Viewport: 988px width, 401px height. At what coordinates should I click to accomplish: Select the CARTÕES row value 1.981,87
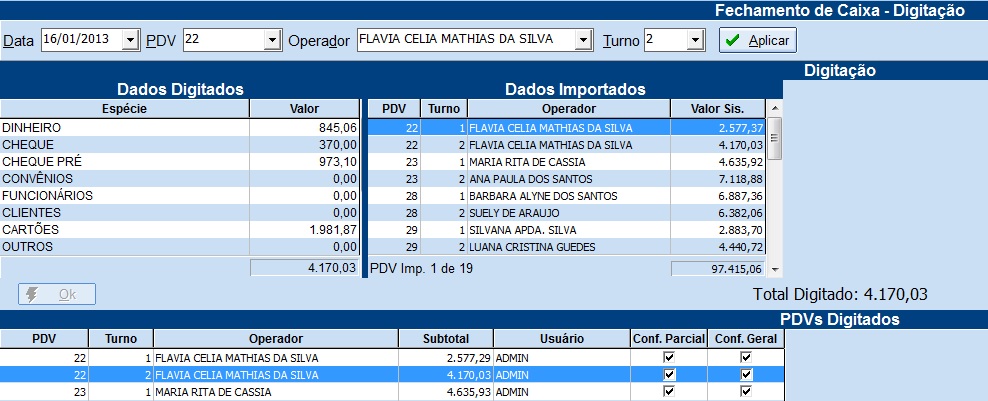pyautogui.click(x=304, y=230)
